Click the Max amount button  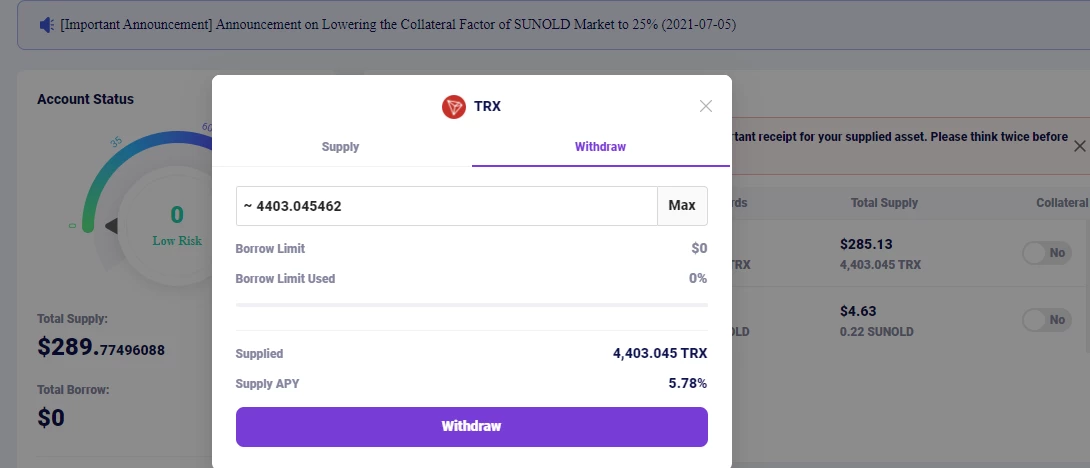[682, 206]
